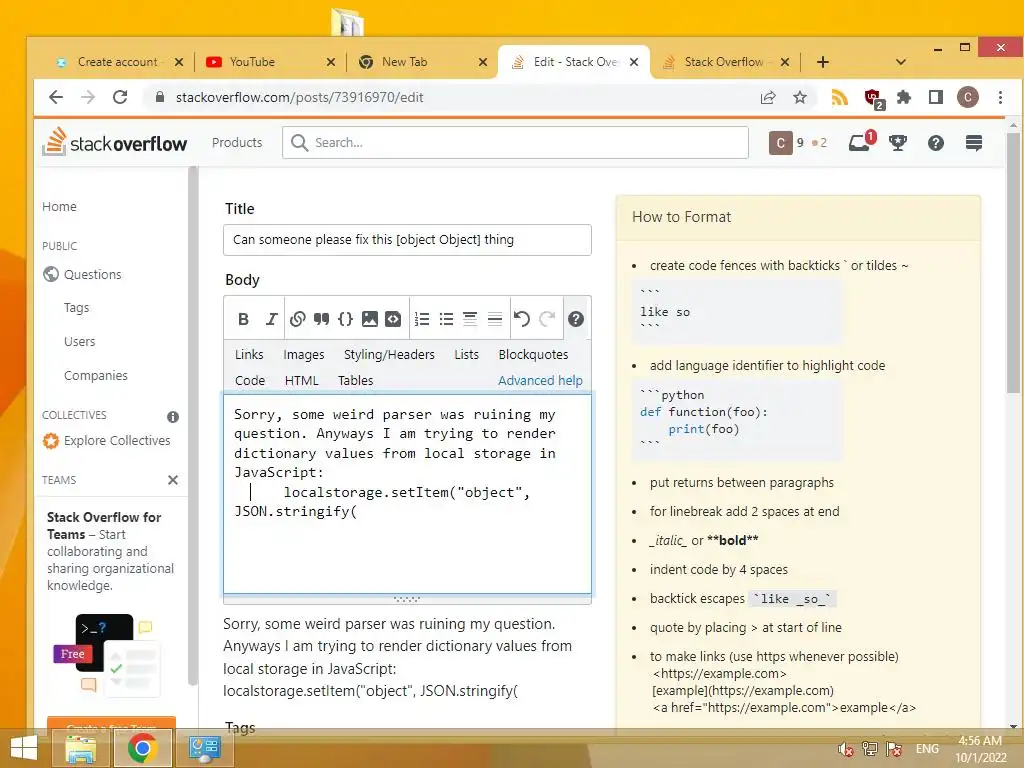This screenshot has width=1024, height=768.
Task: Show Collectives info icon
Action: tap(172, 416)
